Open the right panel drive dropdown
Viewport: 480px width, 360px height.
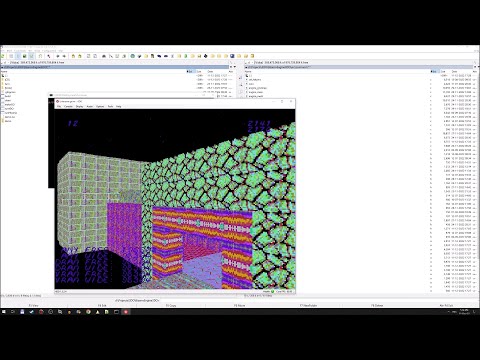(x=249, y=62)
